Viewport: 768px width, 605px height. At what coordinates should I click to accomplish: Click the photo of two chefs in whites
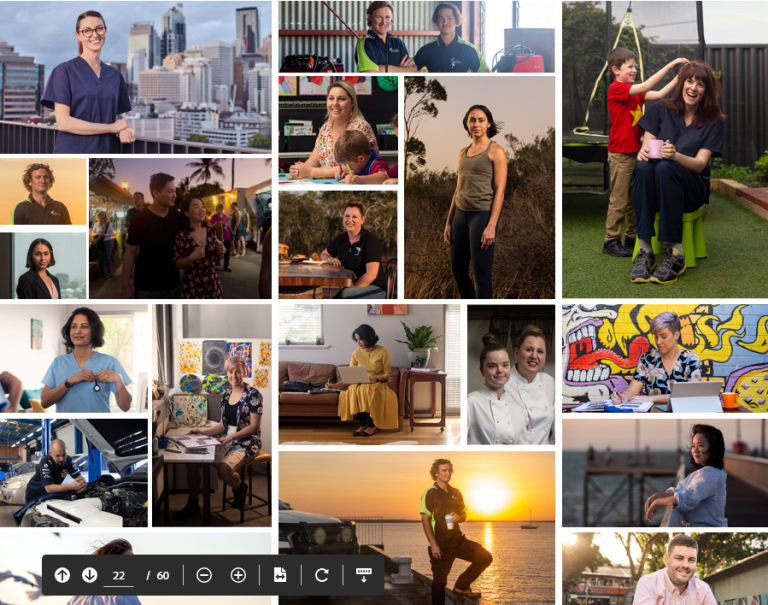pyautogui.click(x=511, y=374)
